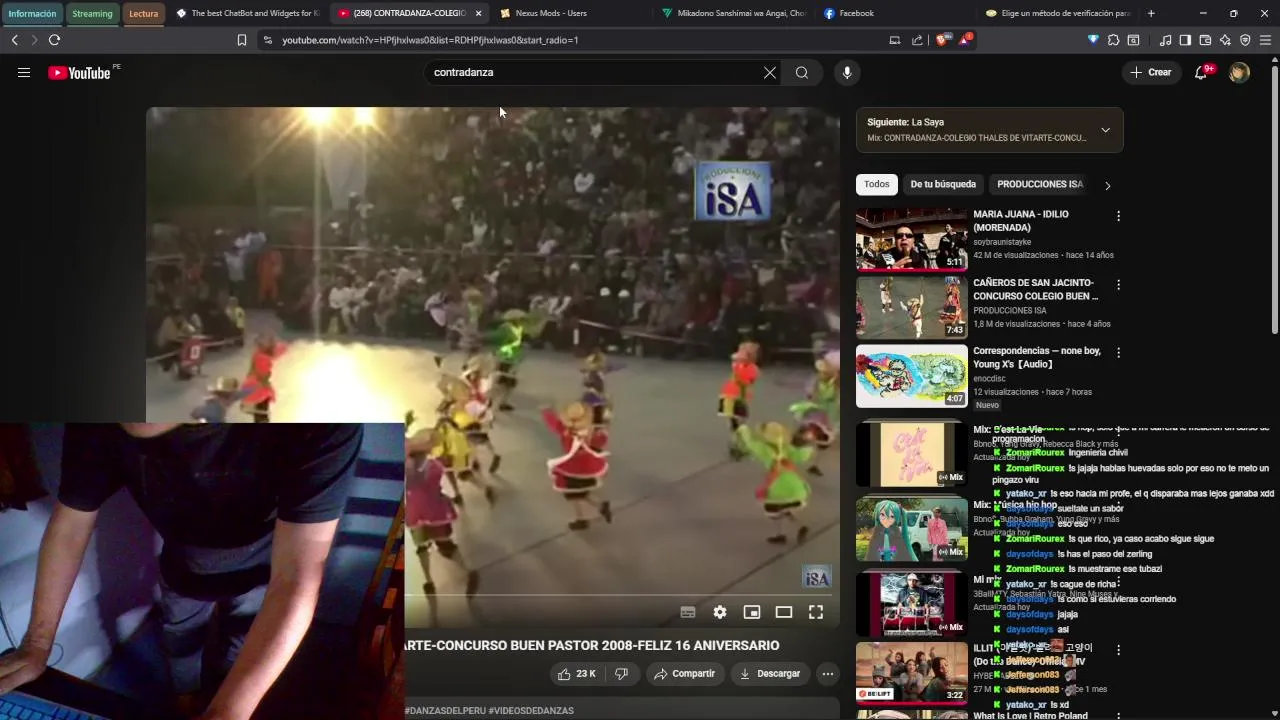This screenshot has height=720, width=1280.
Task: Go back with the browser back arrow
Action: 14,40
